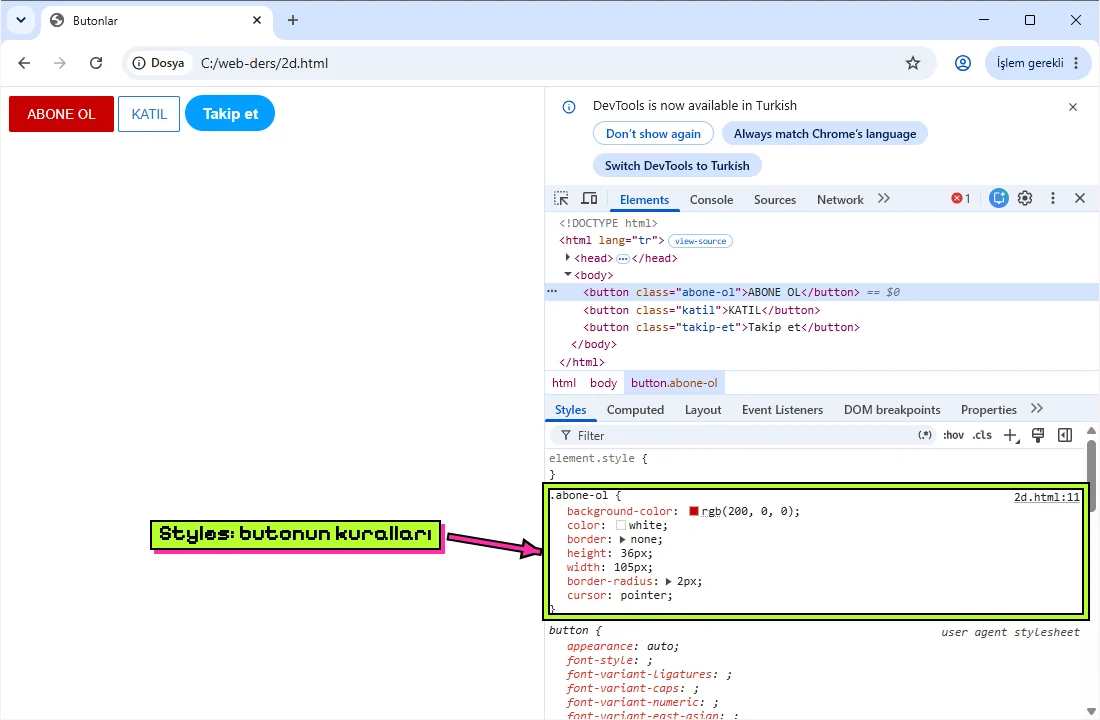The image size is (1100, 720).
Task: Add a new style rule plus icon
Action: pos(1011,436)
